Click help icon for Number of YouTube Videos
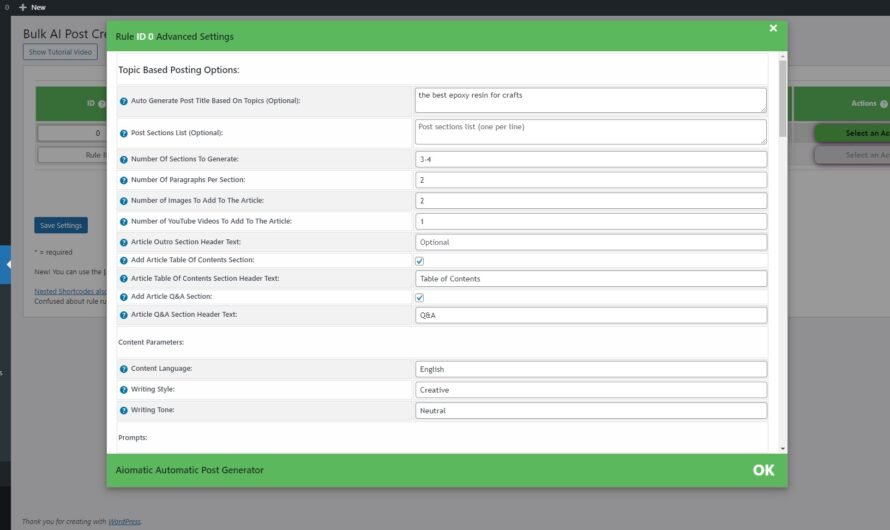This screenshot has height=530, width=890. click(123, 222)
